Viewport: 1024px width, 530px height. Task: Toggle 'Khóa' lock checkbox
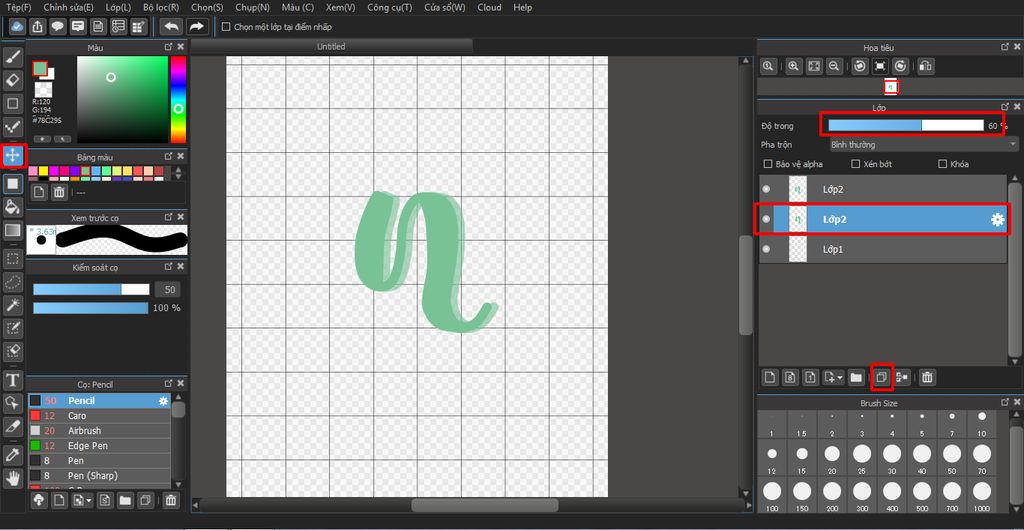[x=942, y=164]
